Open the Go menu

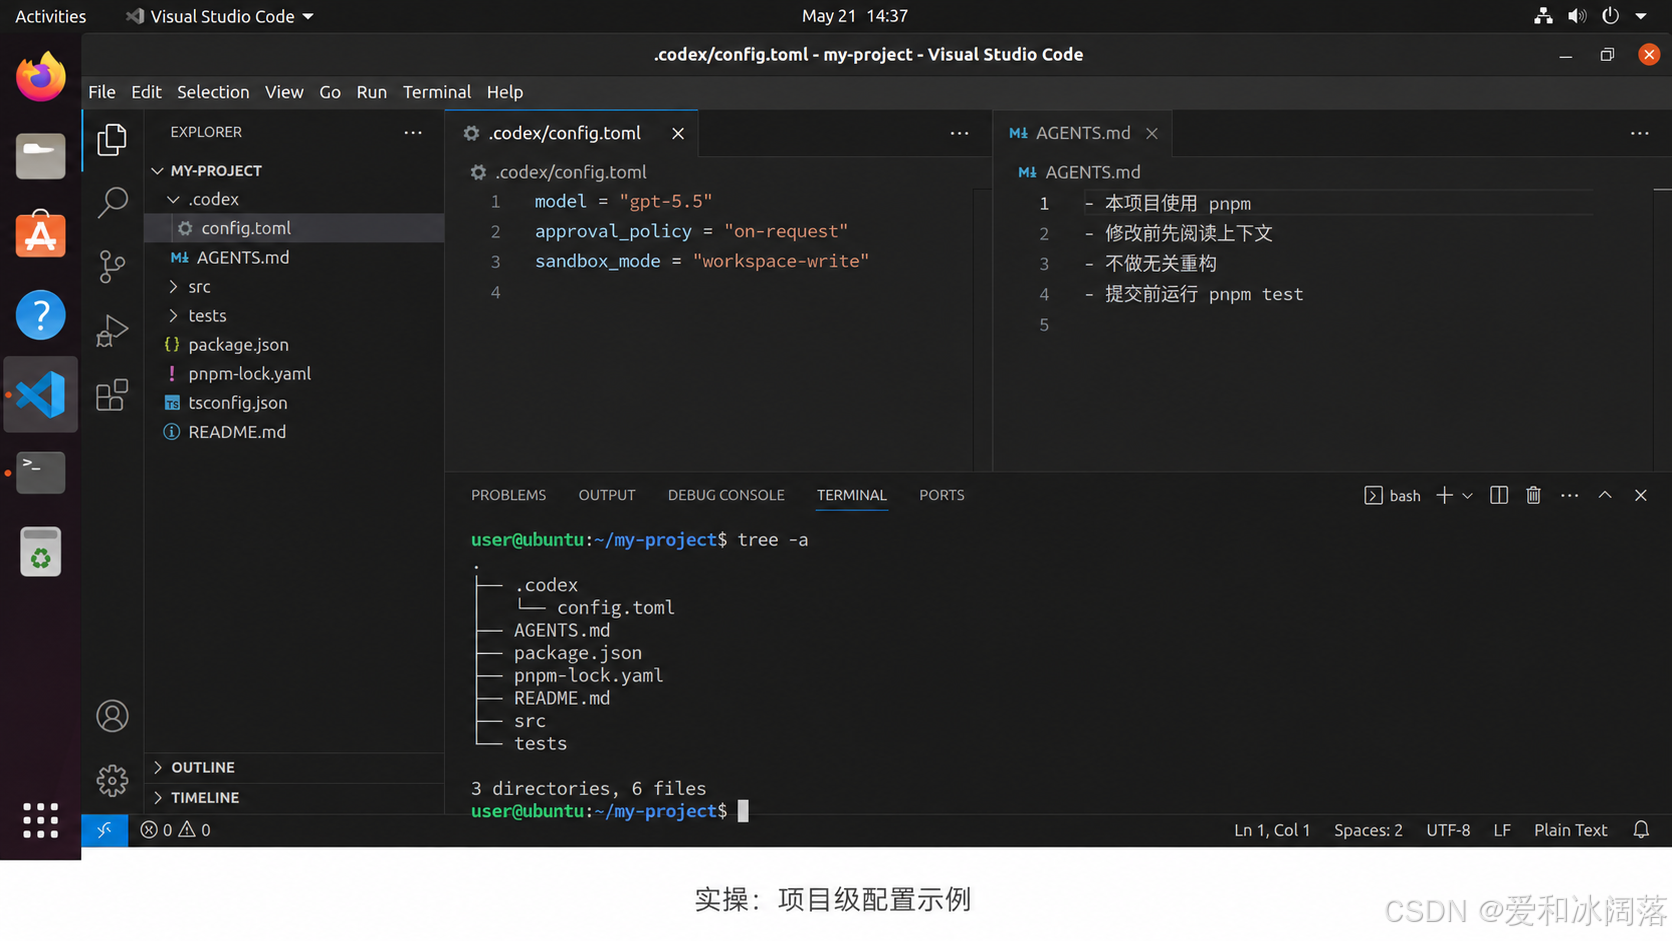(x=330, y=92)
